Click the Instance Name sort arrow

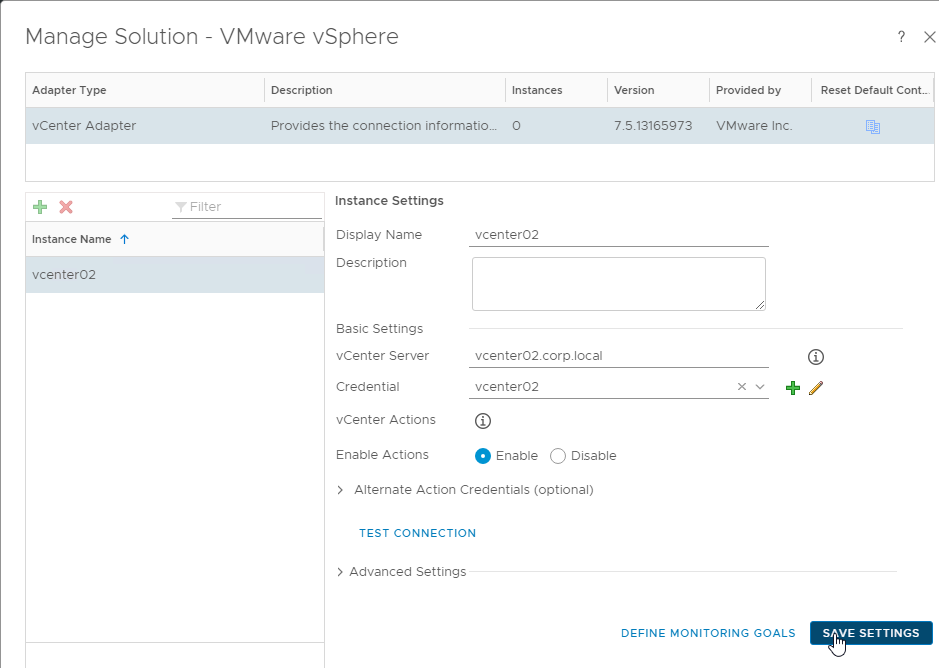coord(125,239)
